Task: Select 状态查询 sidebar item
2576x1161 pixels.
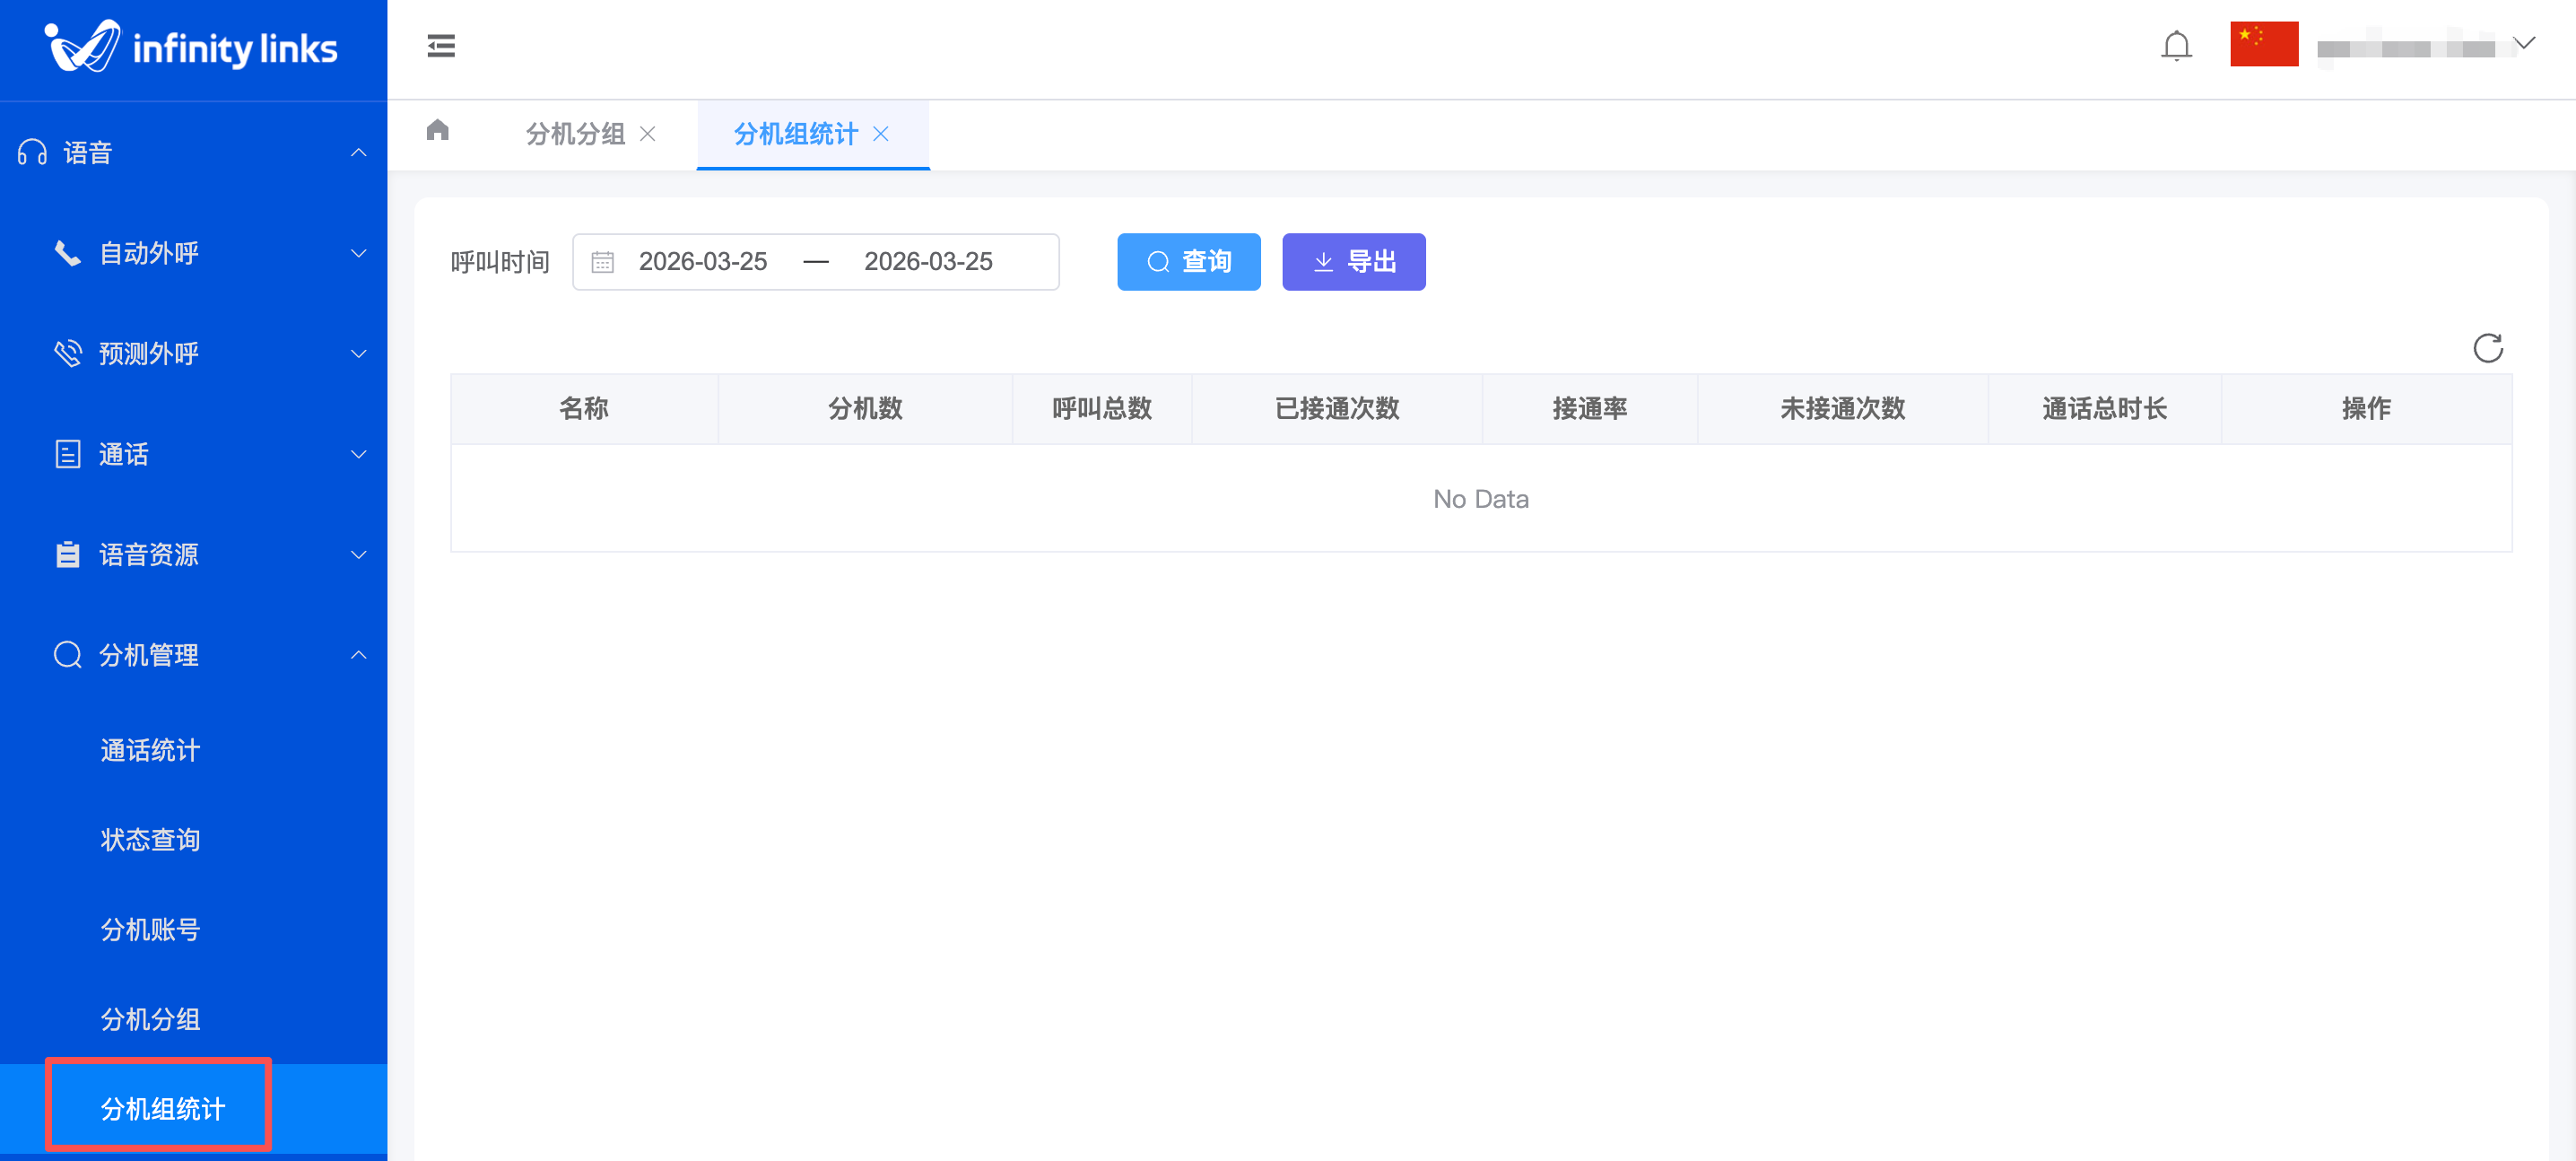Action: tap(150, 840)
